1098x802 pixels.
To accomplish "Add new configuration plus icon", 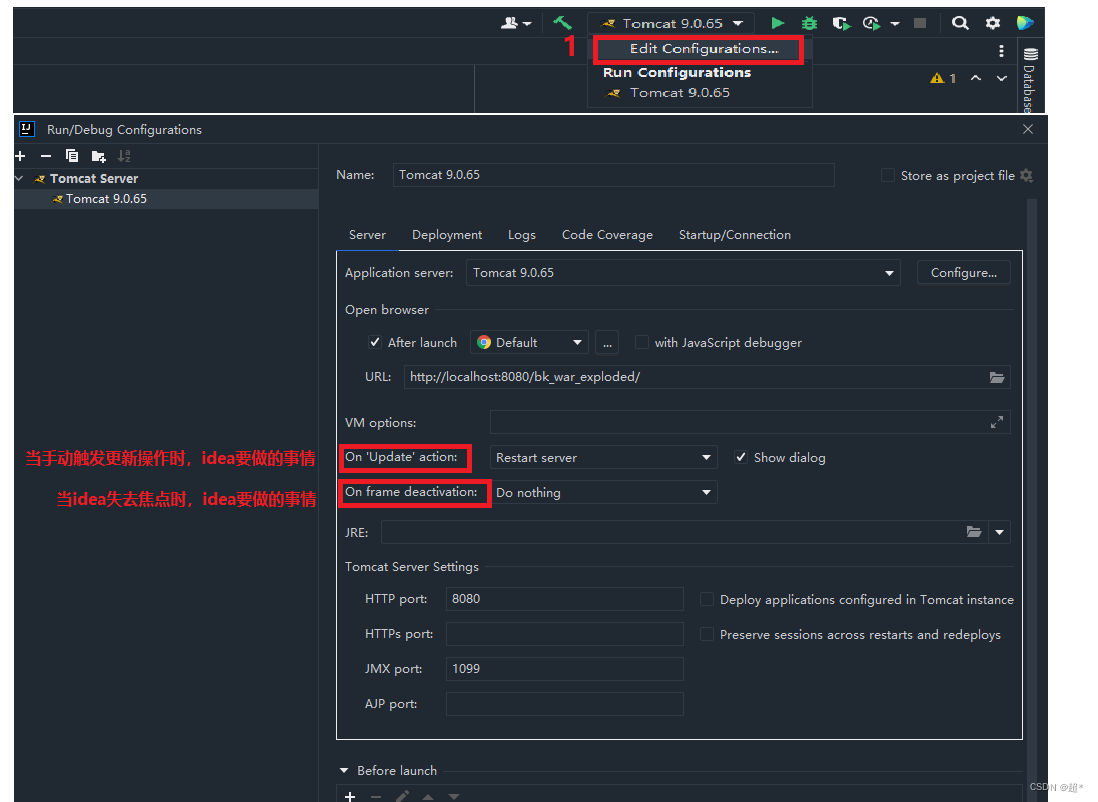I will click(x=20, y=156).
